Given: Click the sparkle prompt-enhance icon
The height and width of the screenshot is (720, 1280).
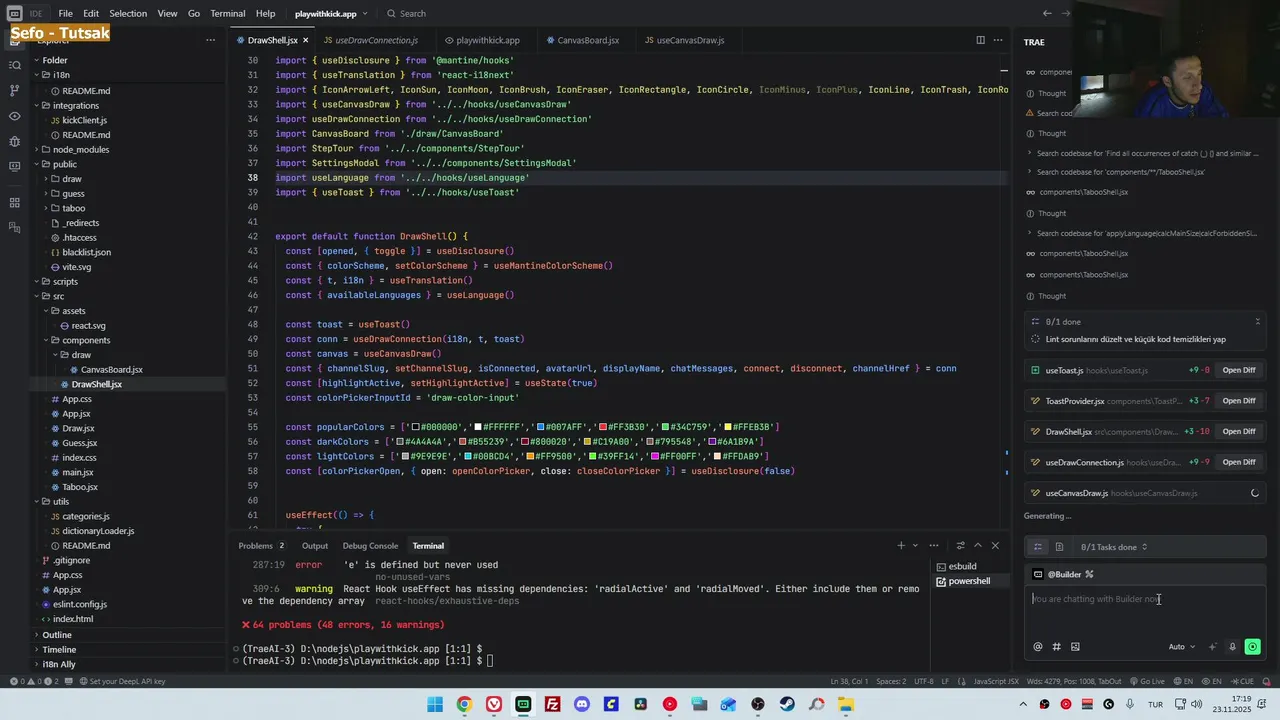Looking at the screenshot, I should [x=1213, y=647].
